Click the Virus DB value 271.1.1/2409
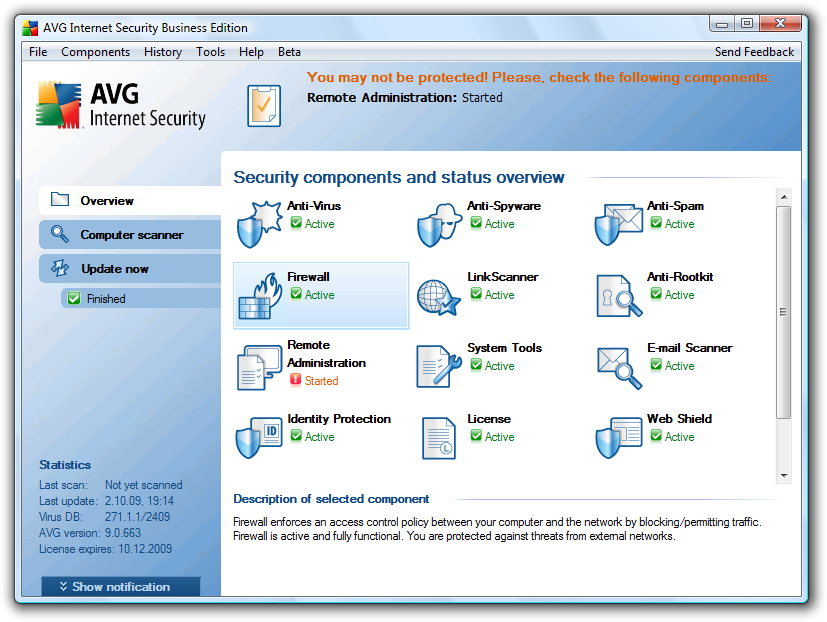The image size is (827, 622). [x=137, y=517]
